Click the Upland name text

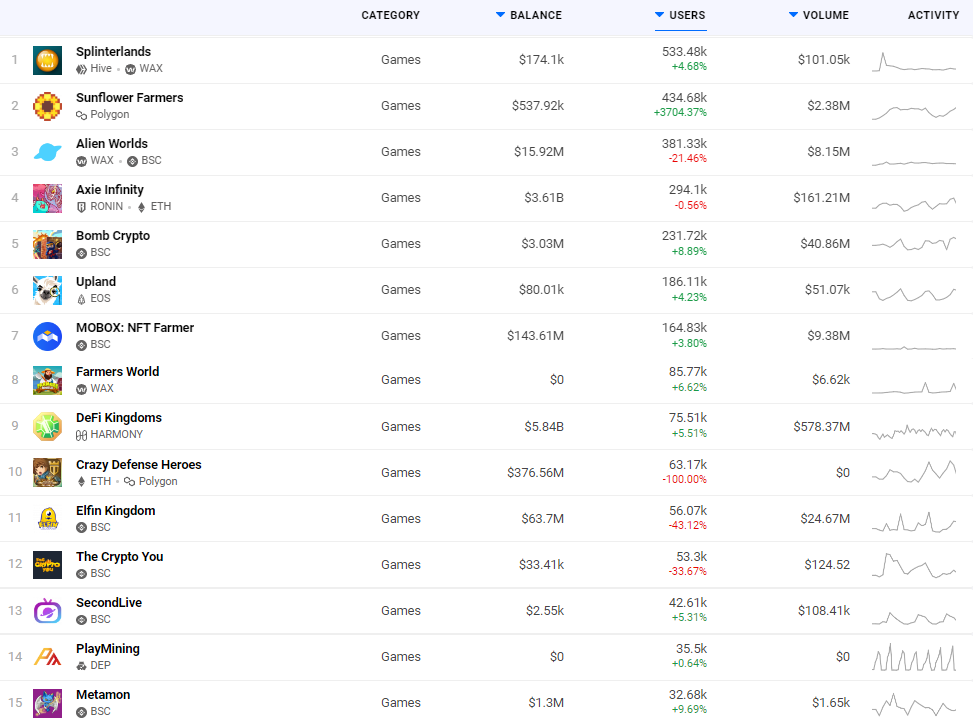click(96, 282)
